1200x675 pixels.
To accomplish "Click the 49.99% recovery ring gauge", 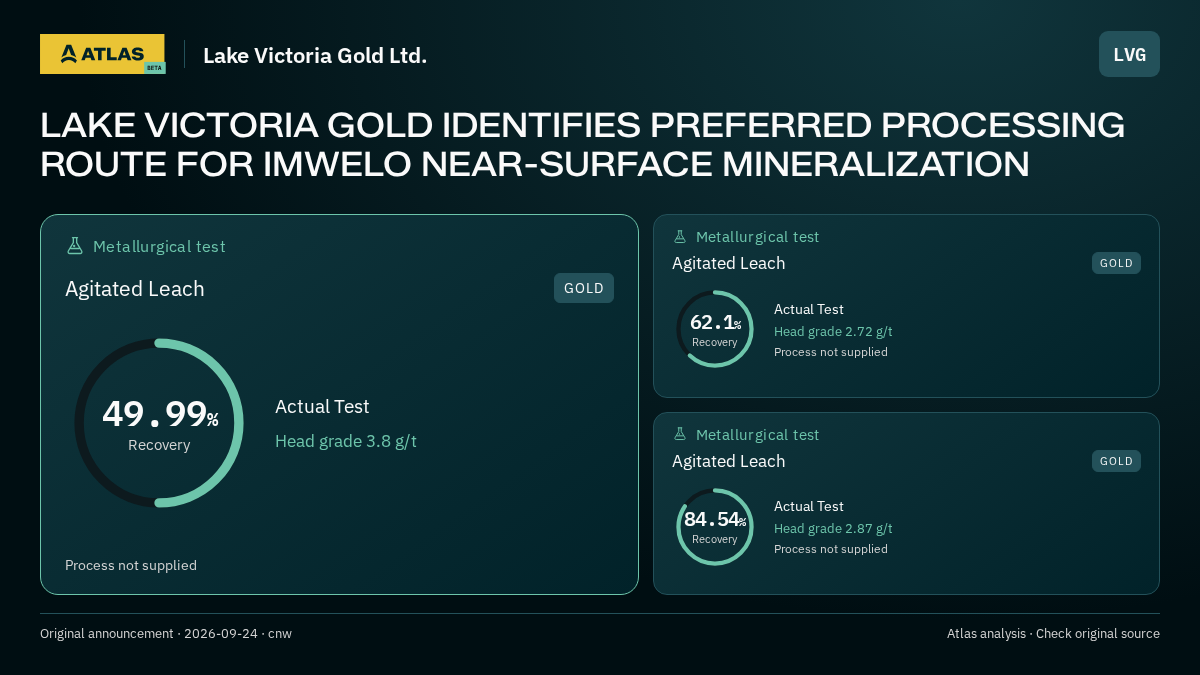I will (x=159, y=423).
